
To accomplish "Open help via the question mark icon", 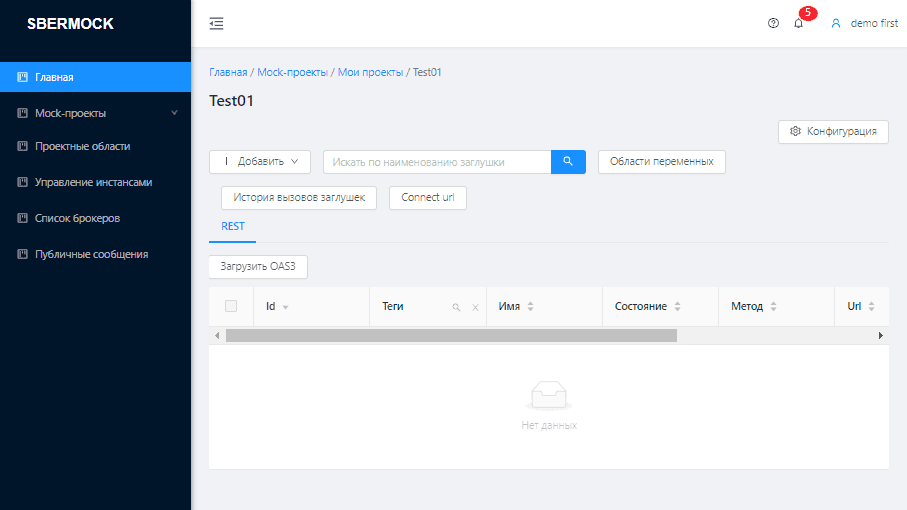I will point(773,23).
